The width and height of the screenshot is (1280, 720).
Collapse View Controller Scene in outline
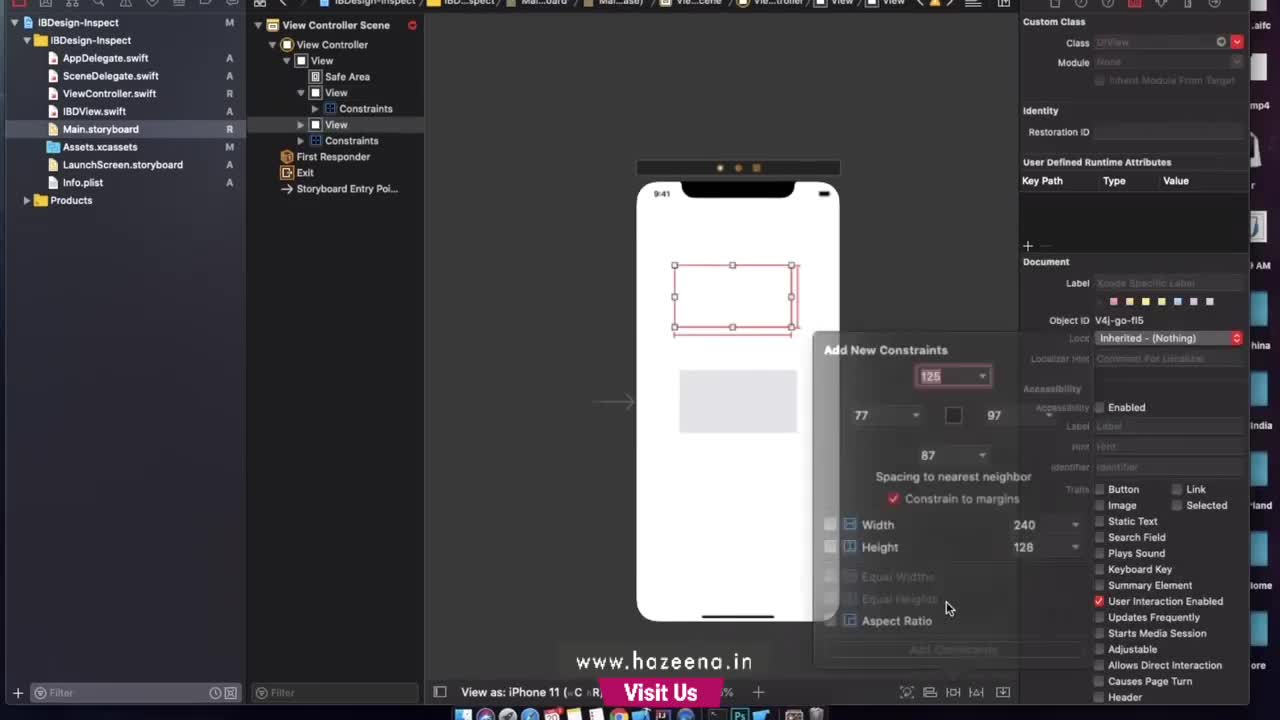(x=258, y=26)
